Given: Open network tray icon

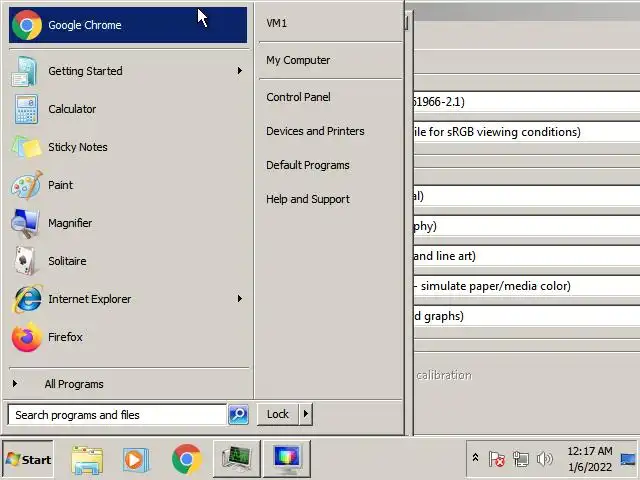Looking at the screenshot, I should tap(520, 459).
